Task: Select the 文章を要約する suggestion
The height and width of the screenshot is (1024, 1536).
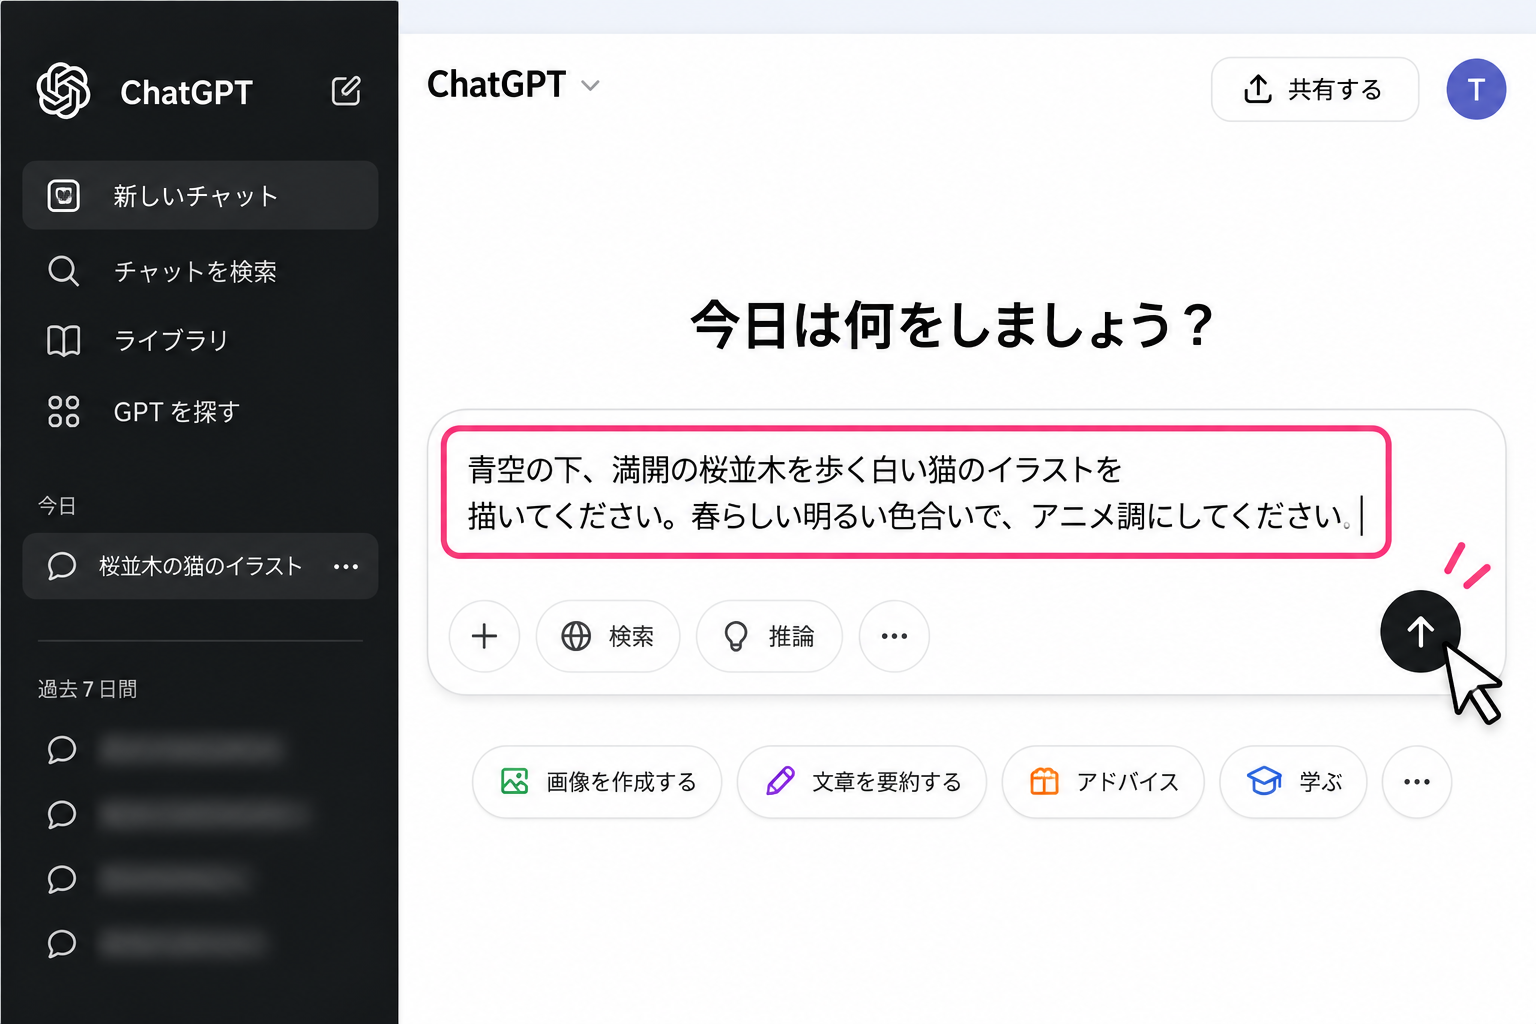Action: (862, 782)
